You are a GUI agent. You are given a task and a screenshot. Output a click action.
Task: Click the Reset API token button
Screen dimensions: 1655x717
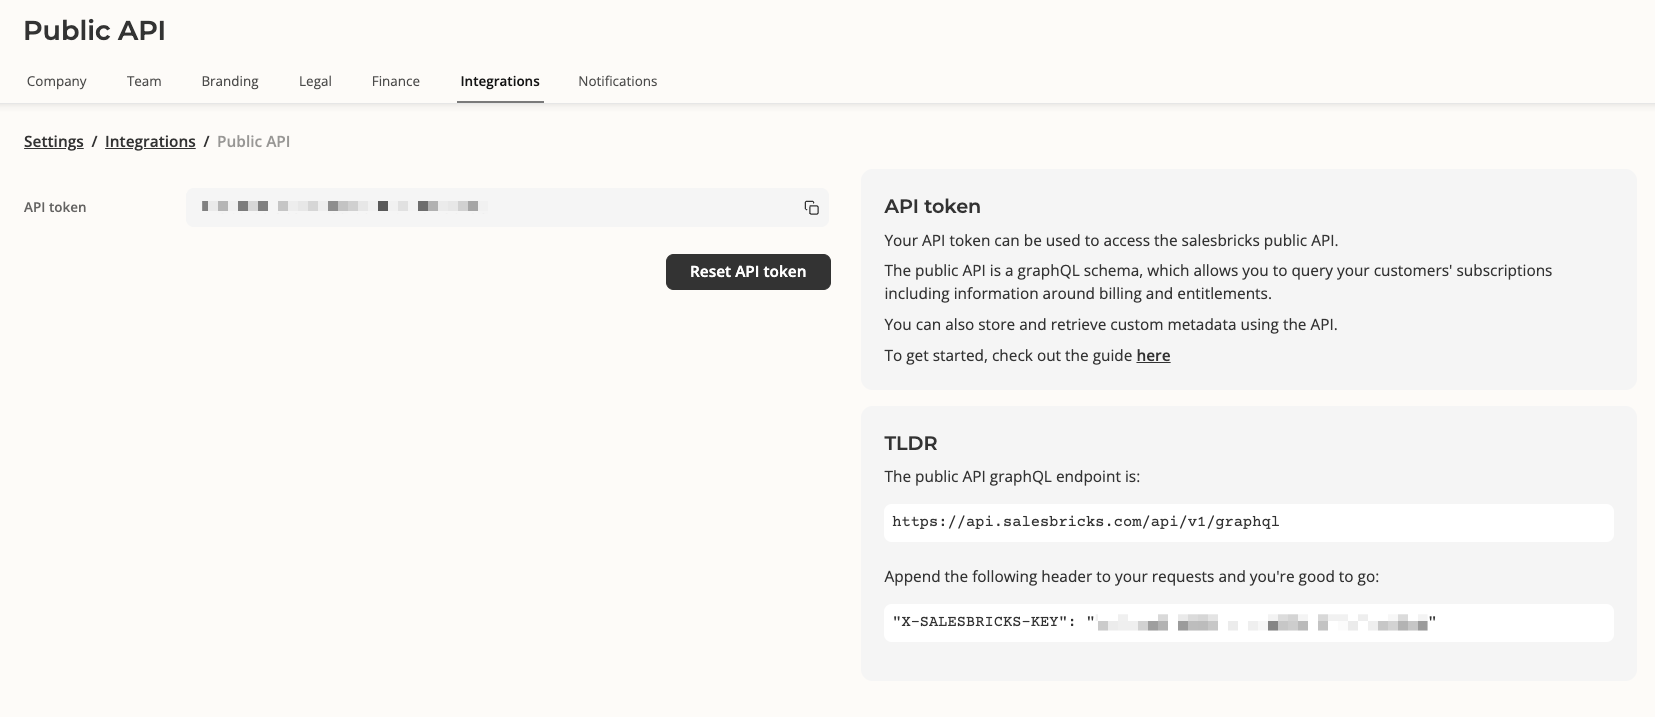748,272
